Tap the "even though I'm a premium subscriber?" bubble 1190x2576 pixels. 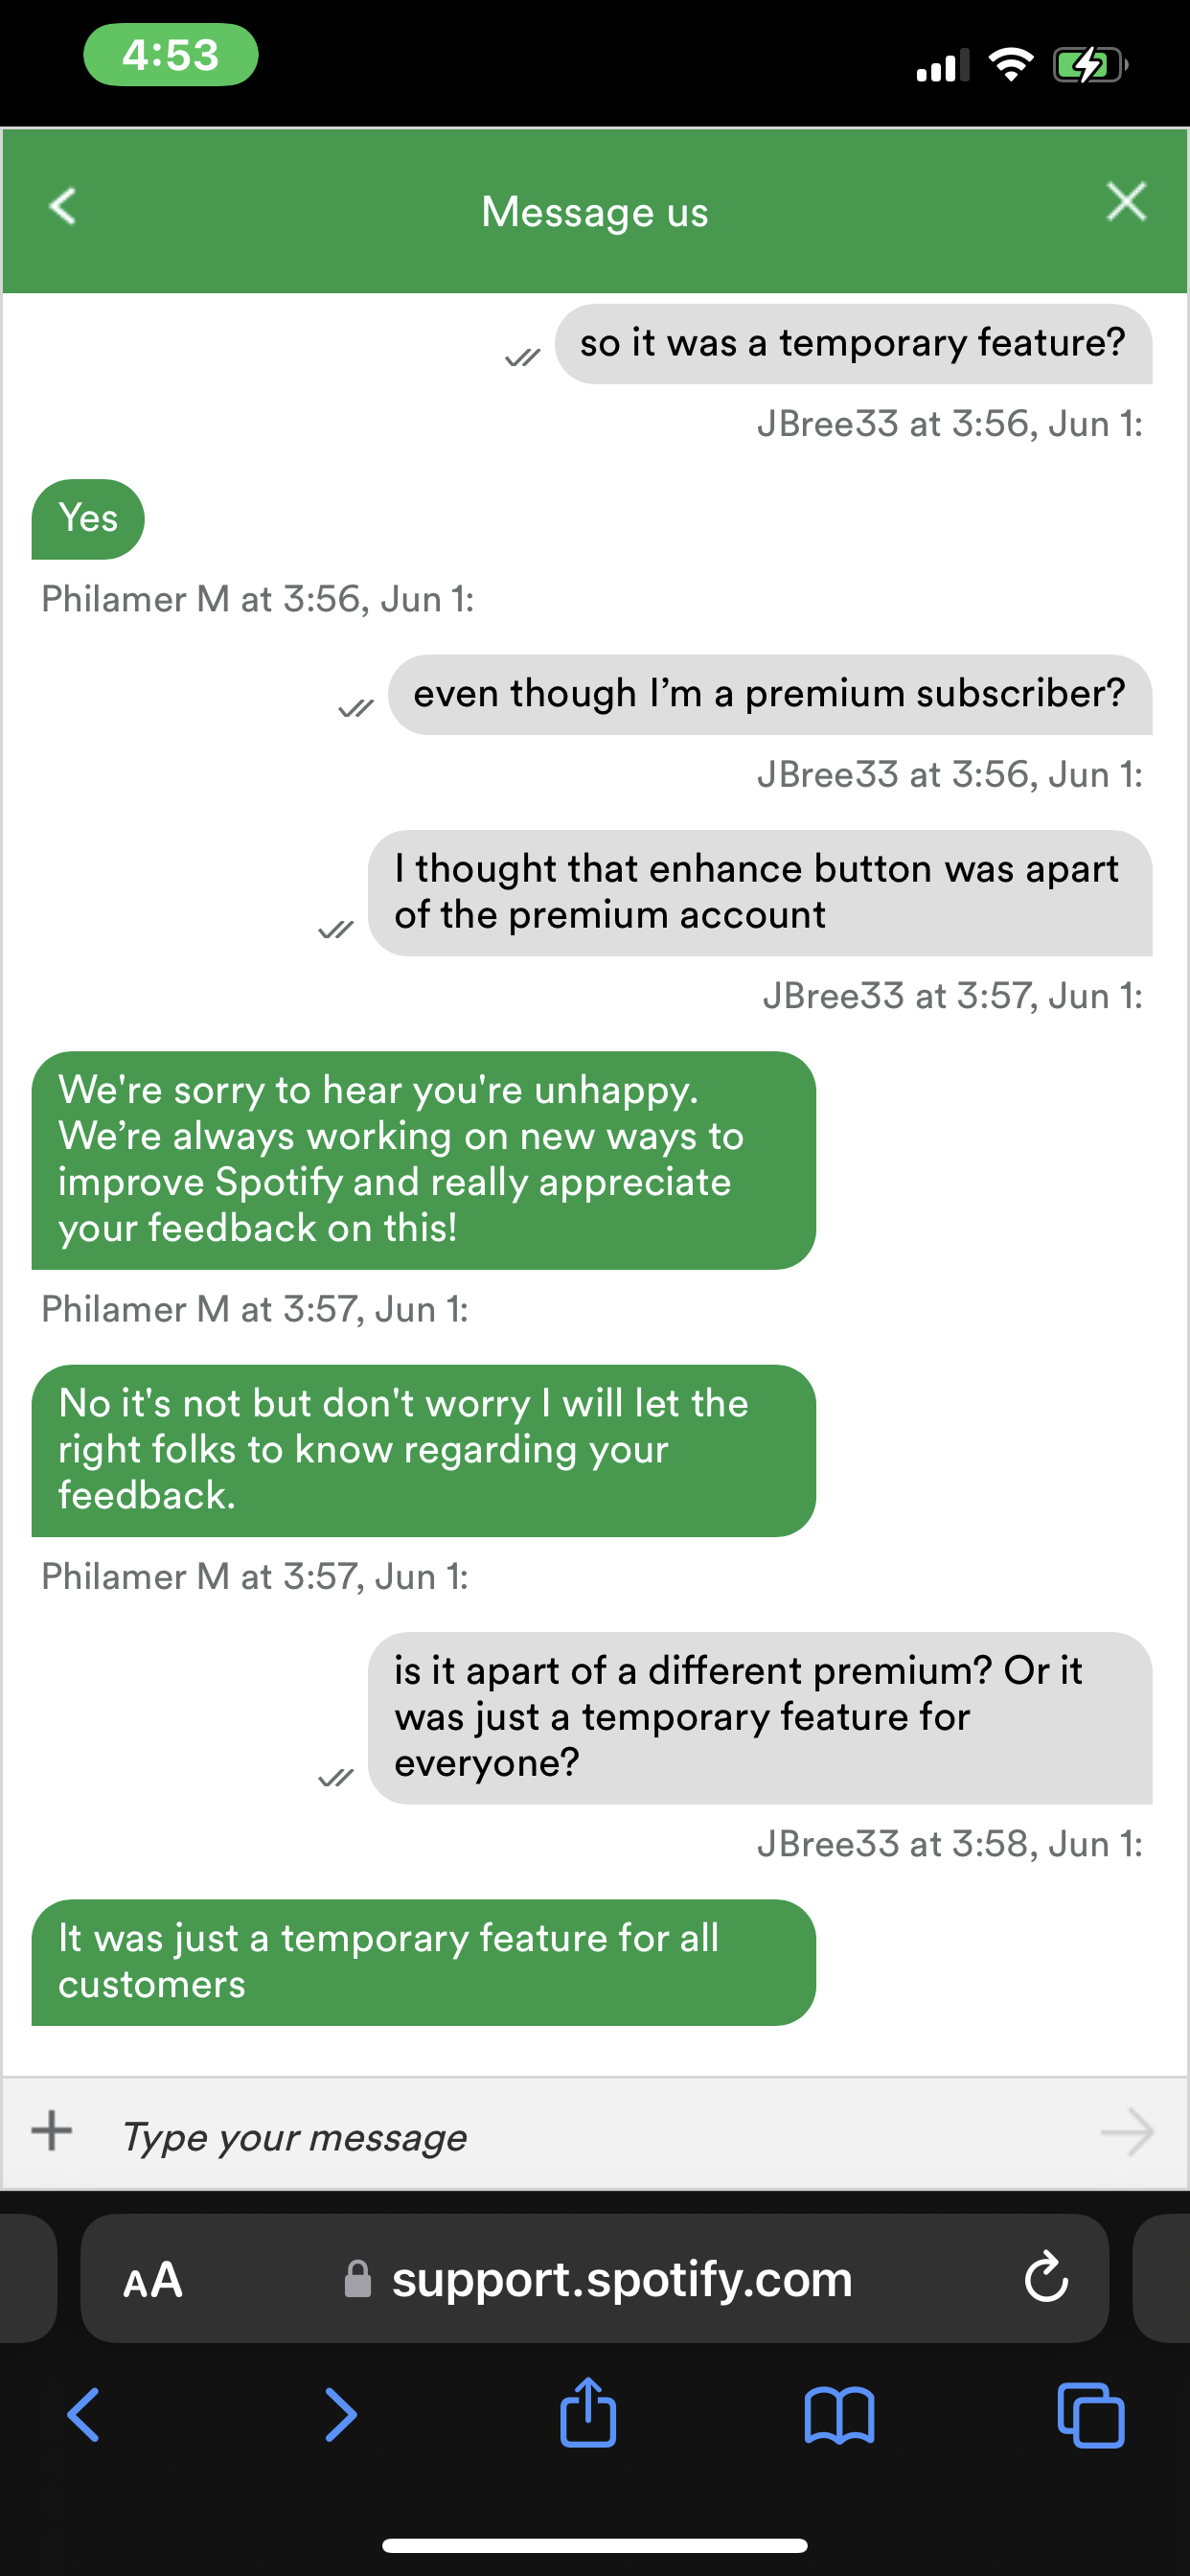coord(769,695)
